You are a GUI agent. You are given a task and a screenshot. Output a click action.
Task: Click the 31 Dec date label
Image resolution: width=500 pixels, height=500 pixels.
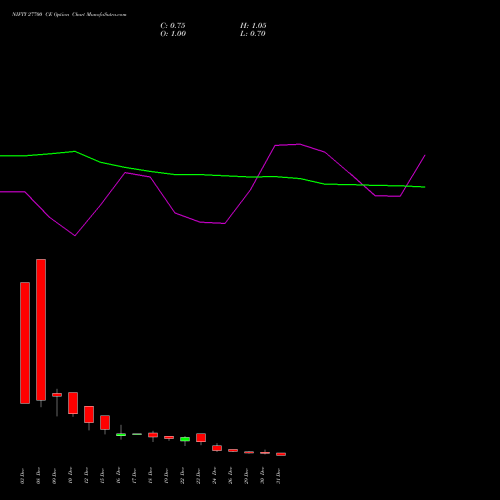[x=278, y=476]
